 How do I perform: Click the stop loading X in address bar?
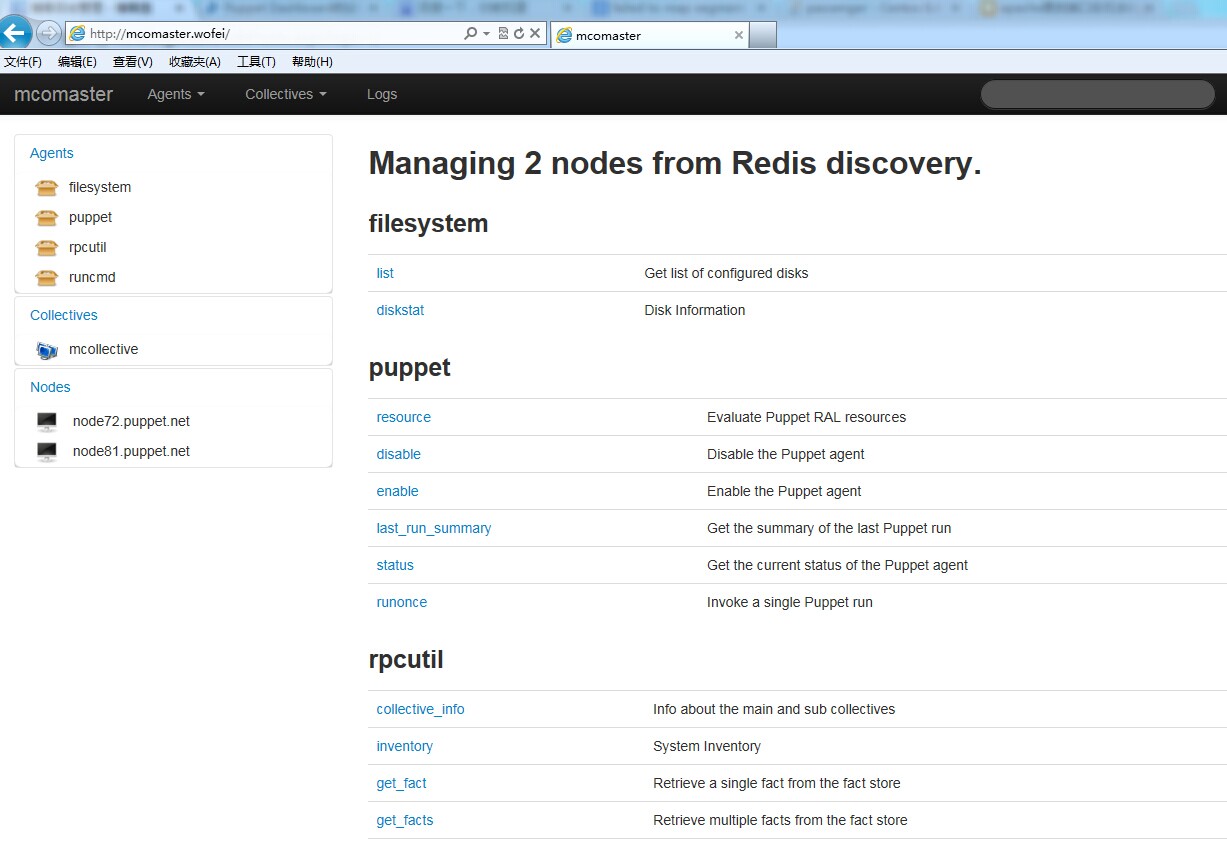(x=535, y=33)
